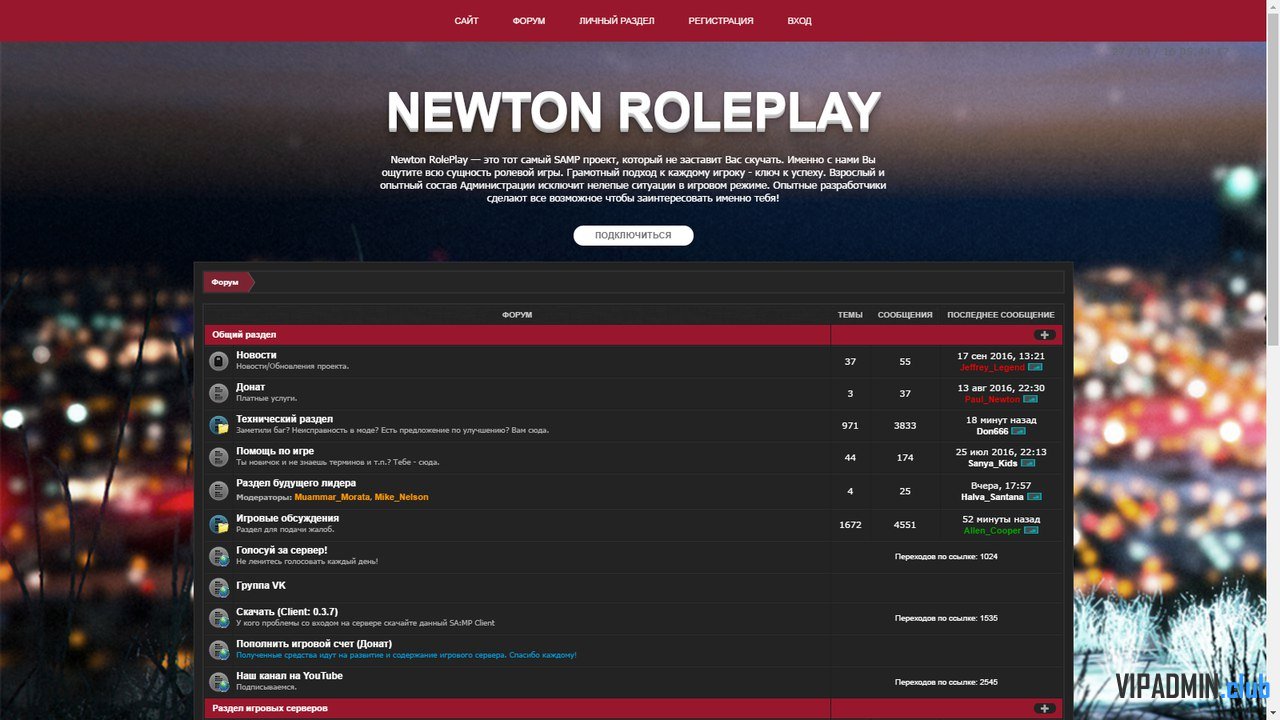Click the 'Вчера, 17:57' timestamp
Screen dimensions: 1280x720
tap(1001, 485)
